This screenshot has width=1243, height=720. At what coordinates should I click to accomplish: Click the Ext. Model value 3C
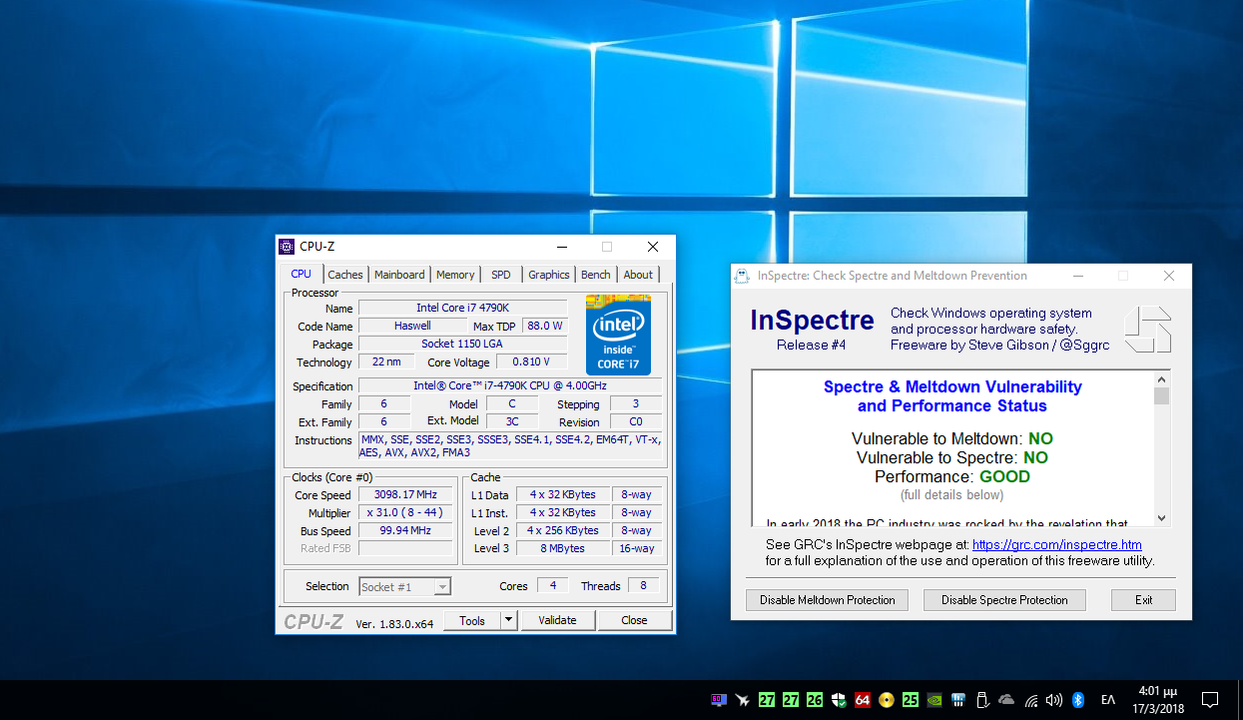point(512,422)
